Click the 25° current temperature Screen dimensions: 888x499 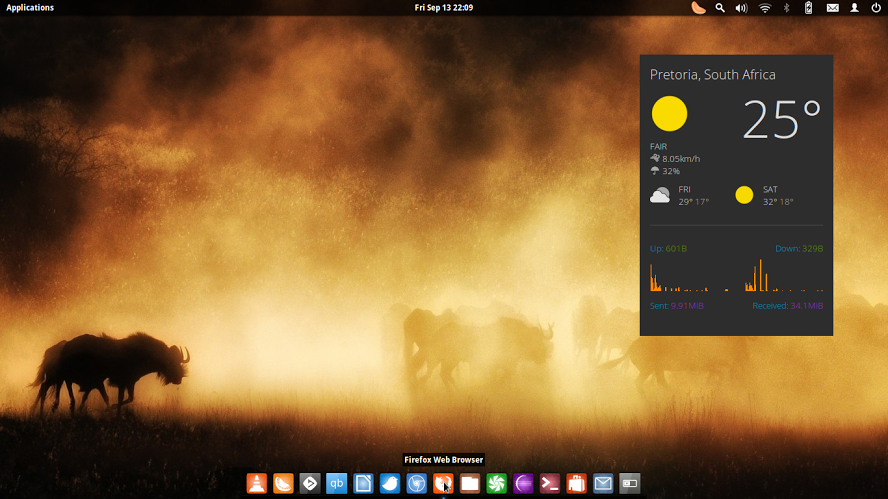tap(782, 119)
